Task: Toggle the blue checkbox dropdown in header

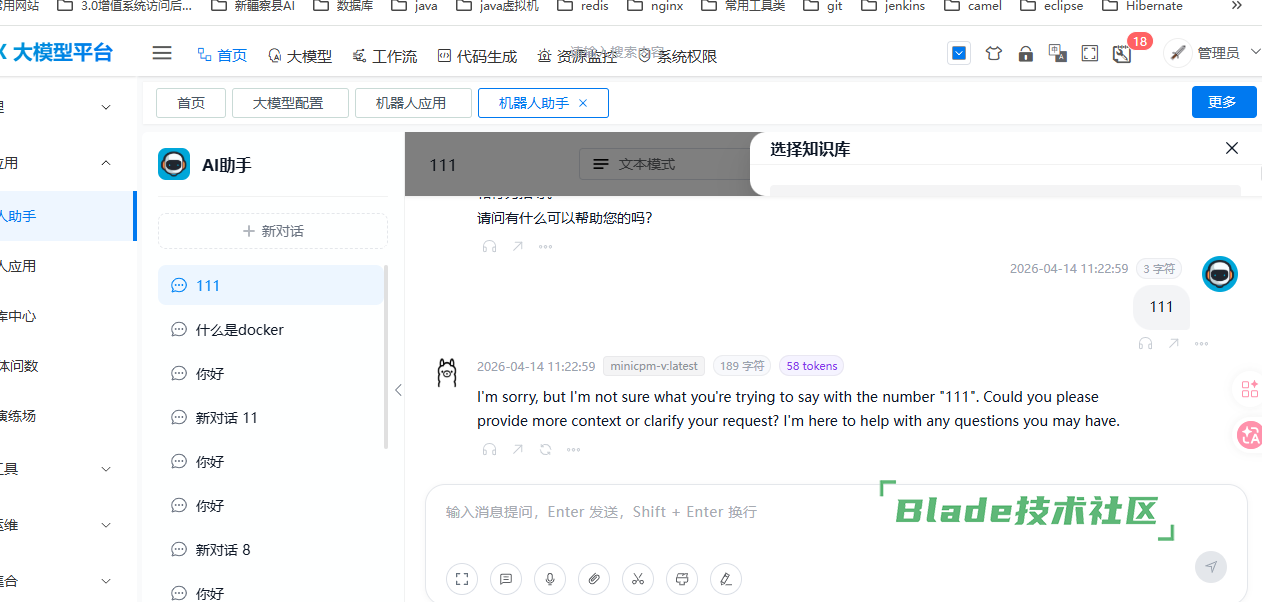Action: (x=959, y=54)
